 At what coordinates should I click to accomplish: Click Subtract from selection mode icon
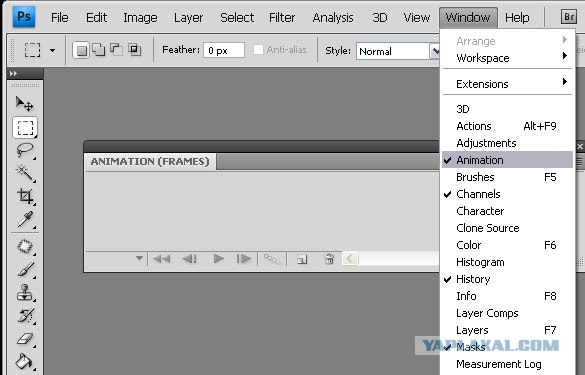[x=116, y=49]
